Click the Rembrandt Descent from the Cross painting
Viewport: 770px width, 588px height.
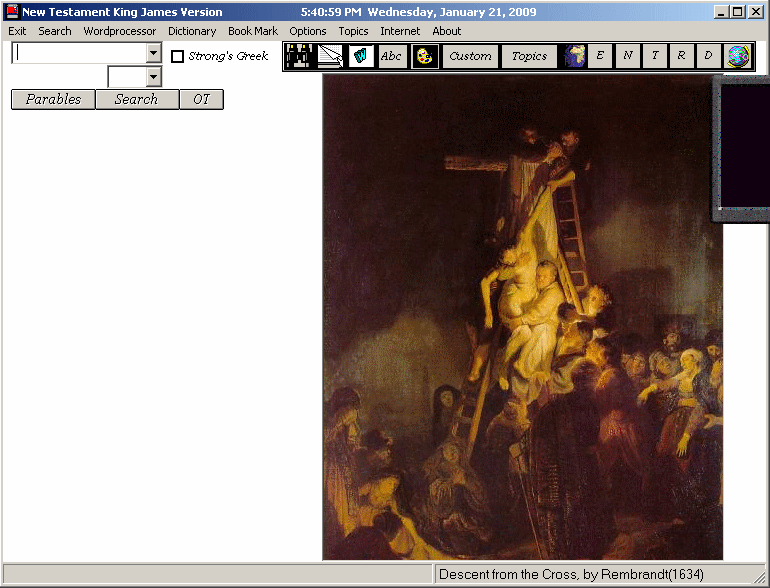click(x=522, y=317)
